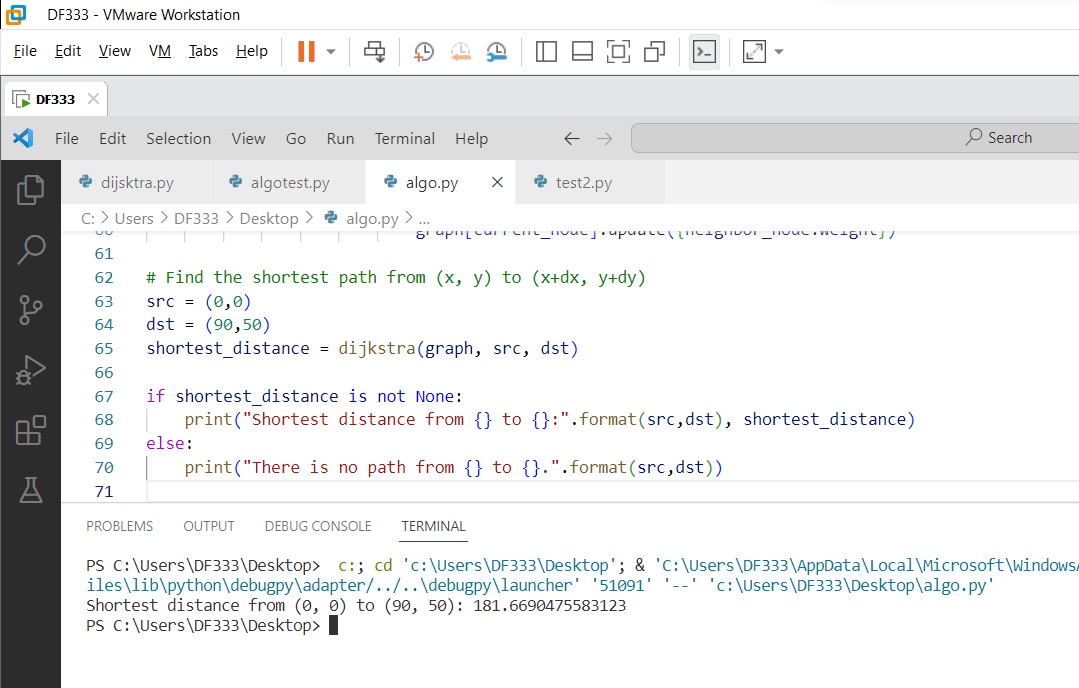Click VMware take snapshot icon
This screenshot has width=1079, height=688.
424,52
